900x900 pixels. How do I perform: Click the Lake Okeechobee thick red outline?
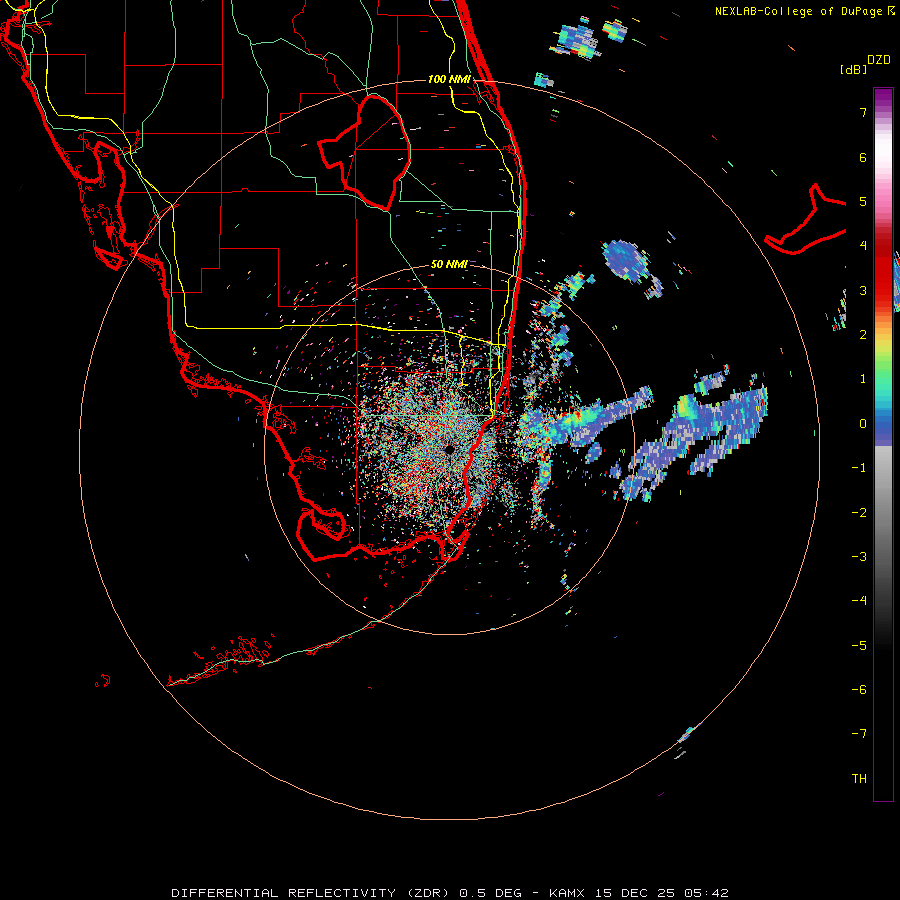pos(364,153)
